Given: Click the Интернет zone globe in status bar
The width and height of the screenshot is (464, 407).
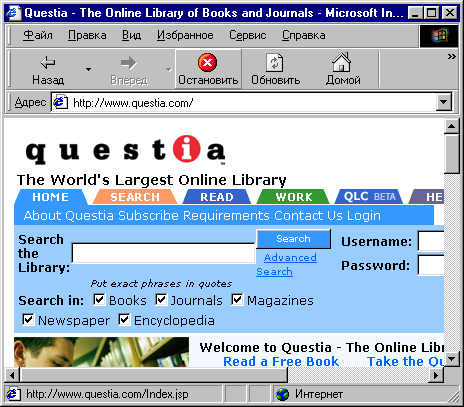Looking at the screenshot, I should [283, 394].
